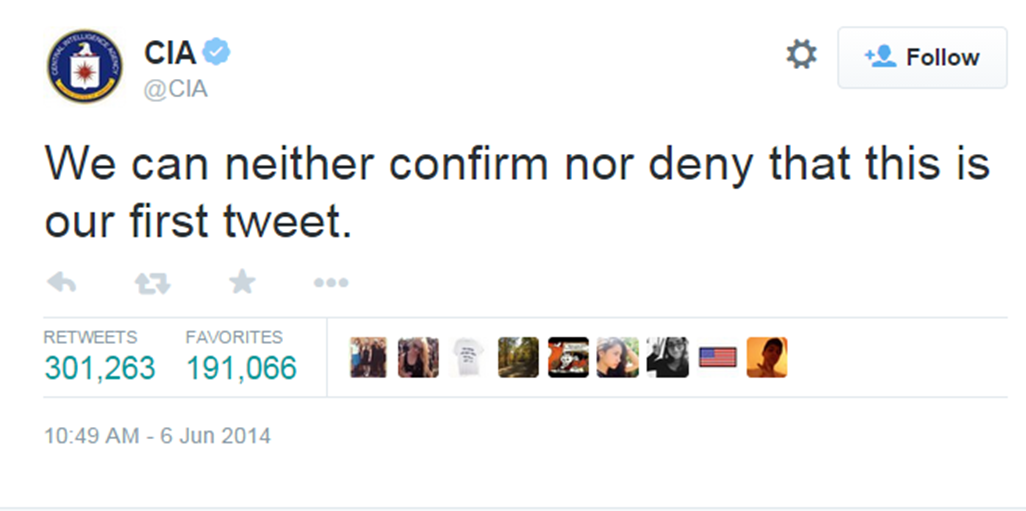Viewport: 1026px width, 511px height.
Task: Click the white t-shirt avatar
Action: pyautogui.click(x=467, y=357)
